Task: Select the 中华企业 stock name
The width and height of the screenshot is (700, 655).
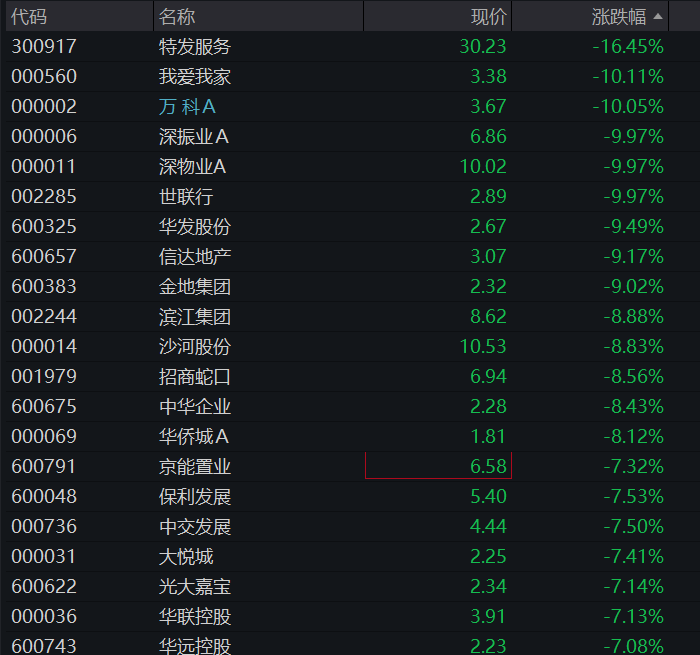Action: point(195,406)
